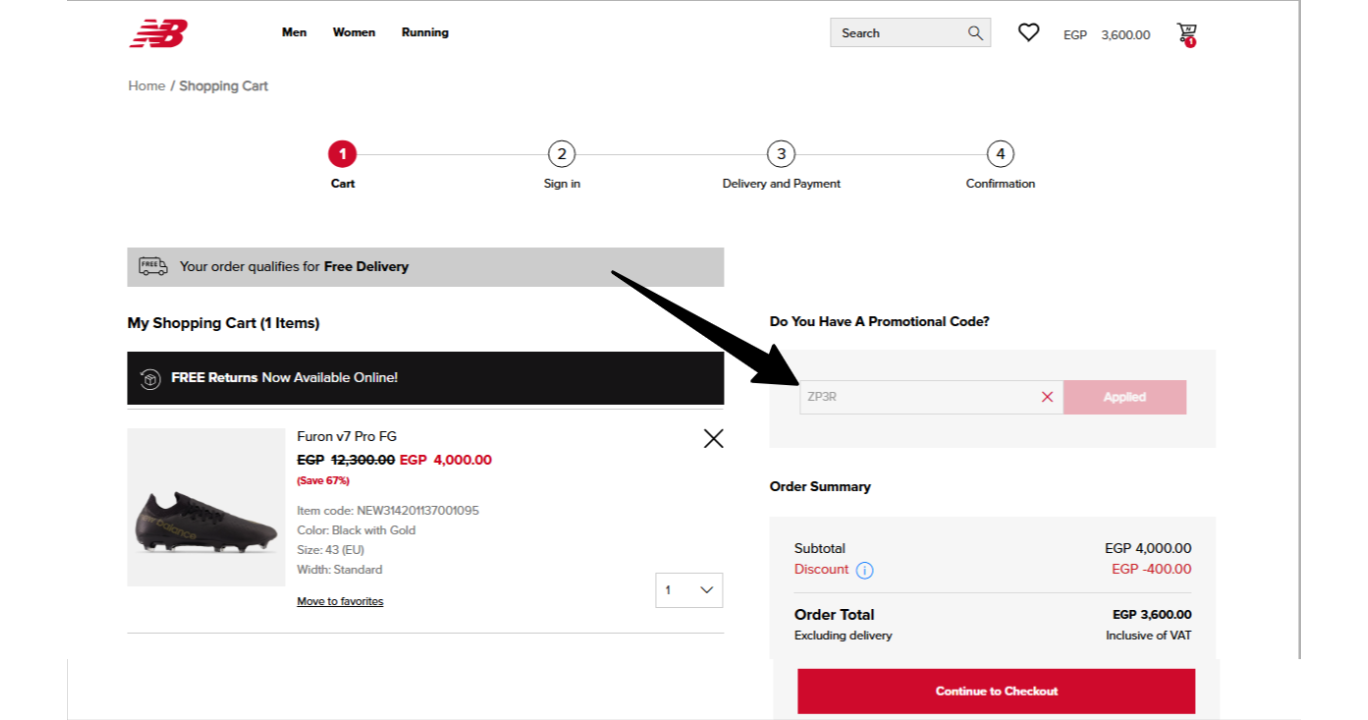
Task: Open the quantity dropdown
Action: (x=689, y=590)
